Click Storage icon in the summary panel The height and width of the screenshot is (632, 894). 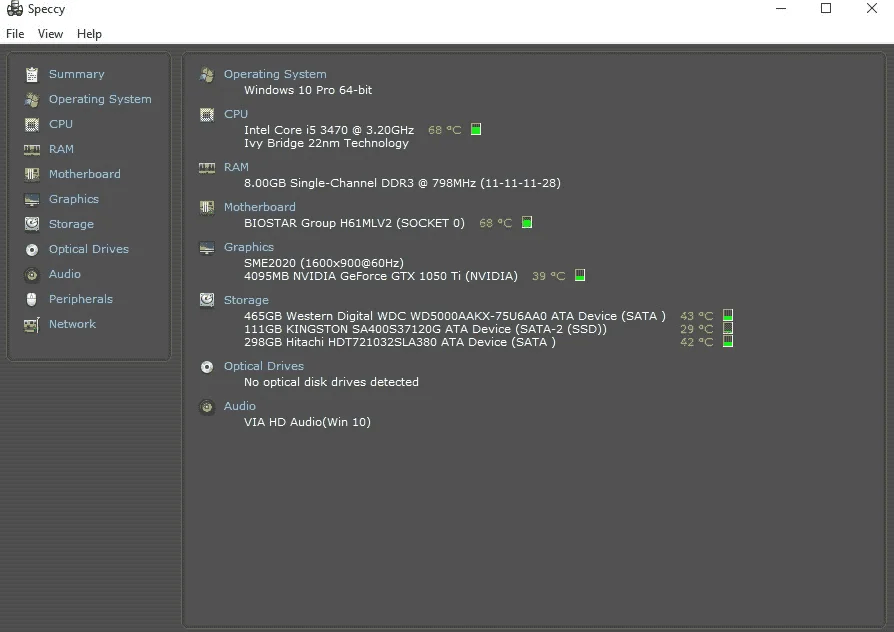pos(207,300)
